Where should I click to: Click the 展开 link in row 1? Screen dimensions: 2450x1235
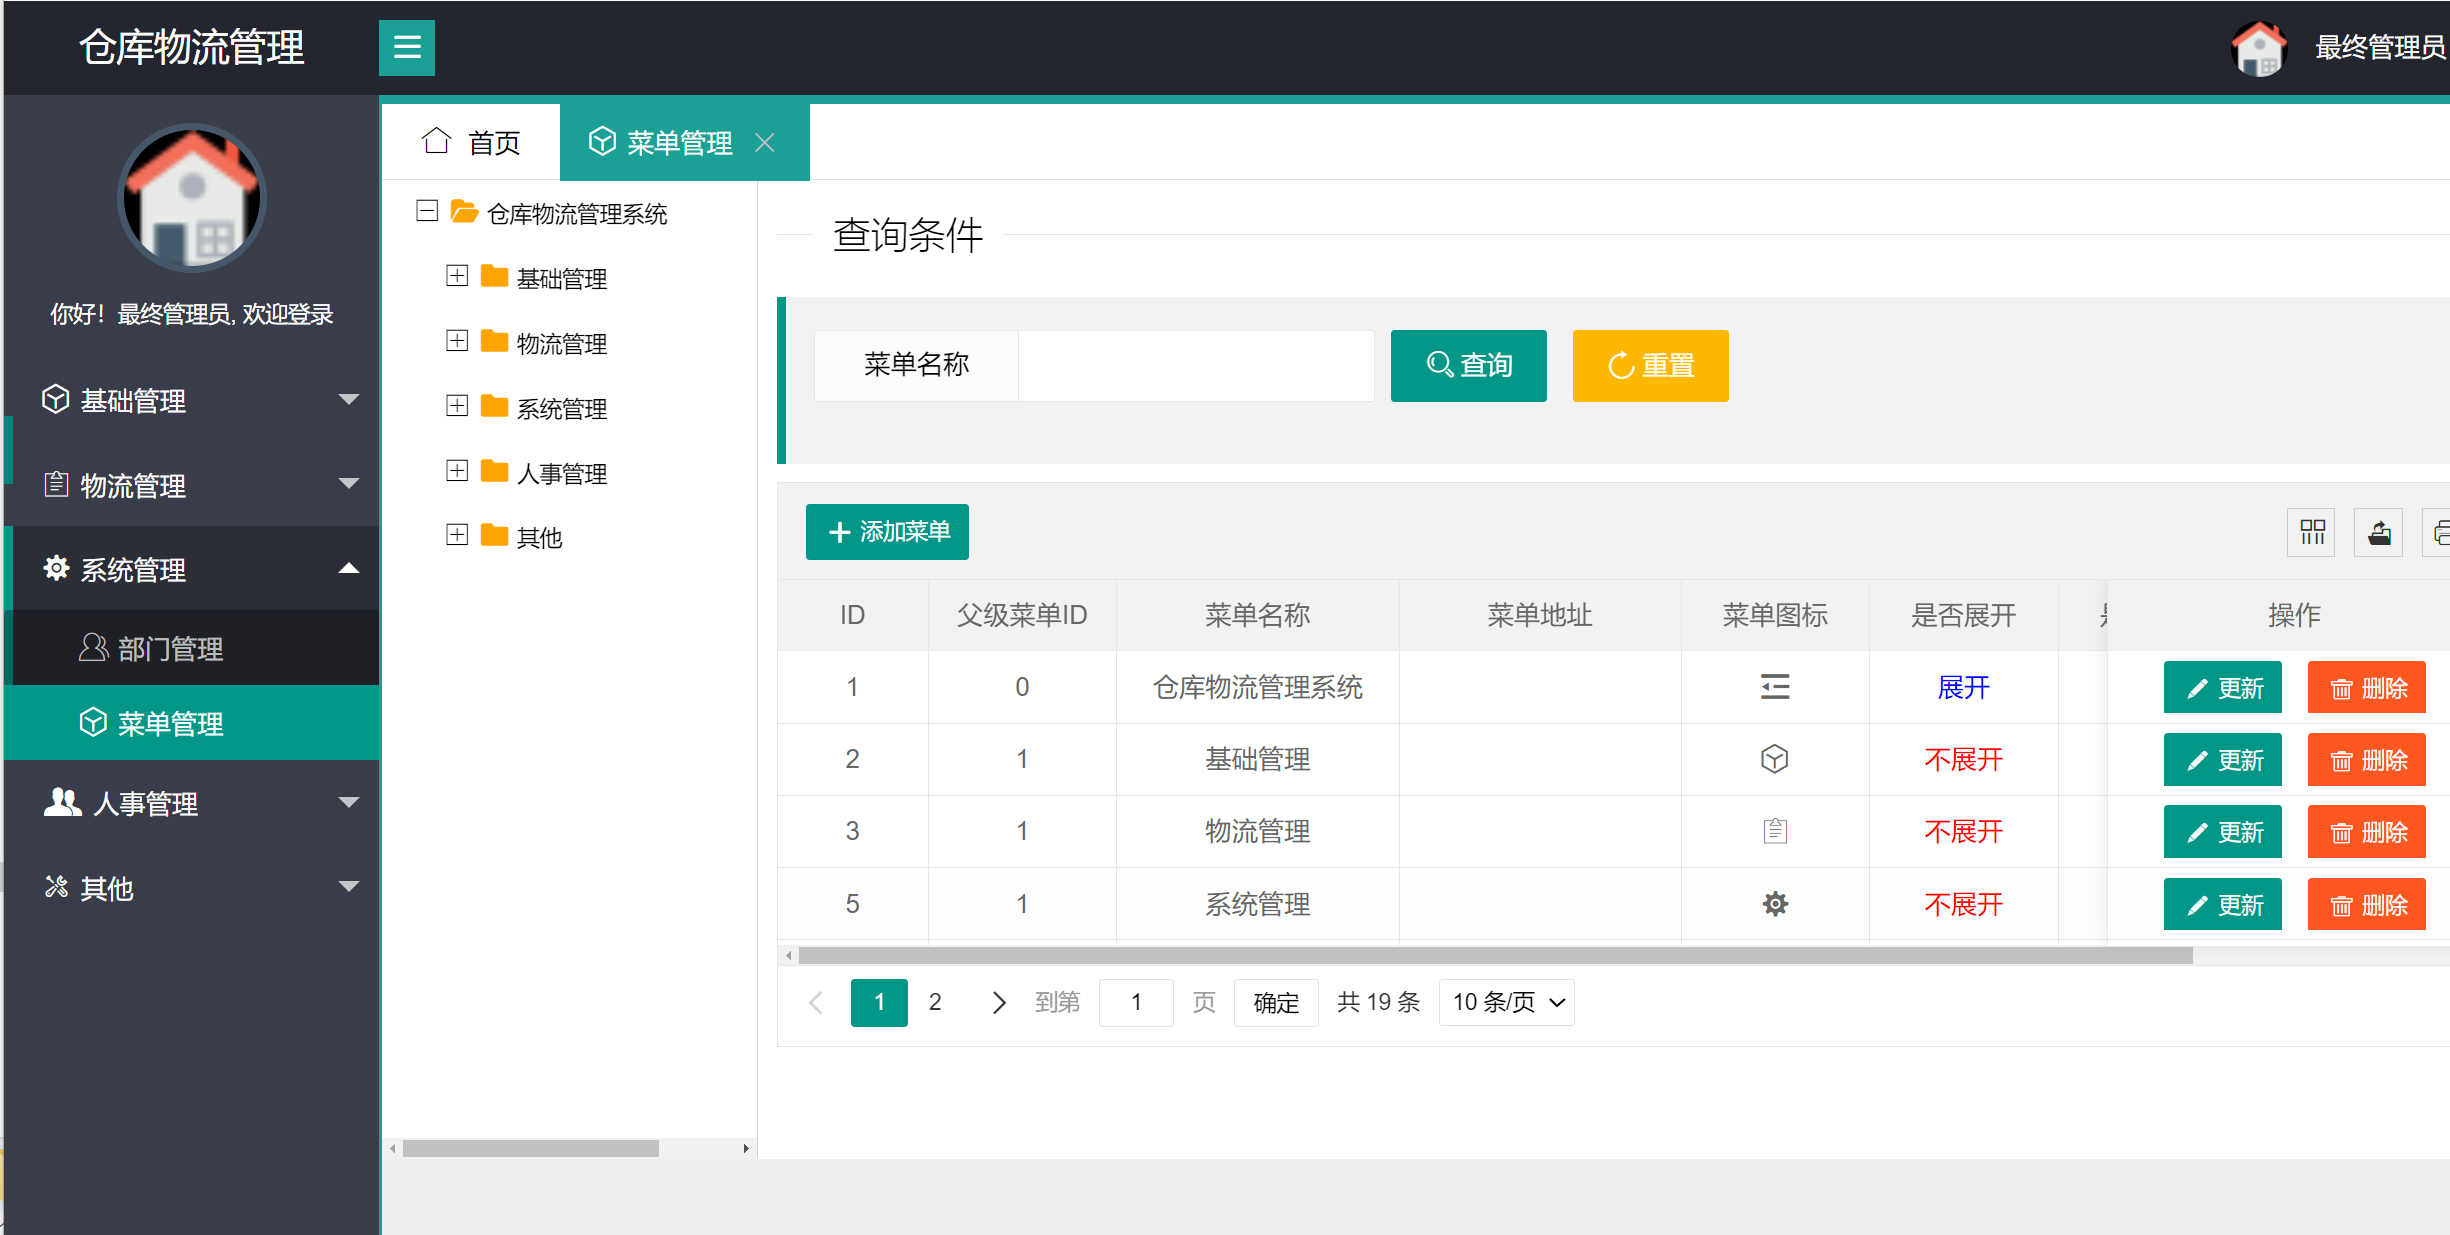point(1963,688)
